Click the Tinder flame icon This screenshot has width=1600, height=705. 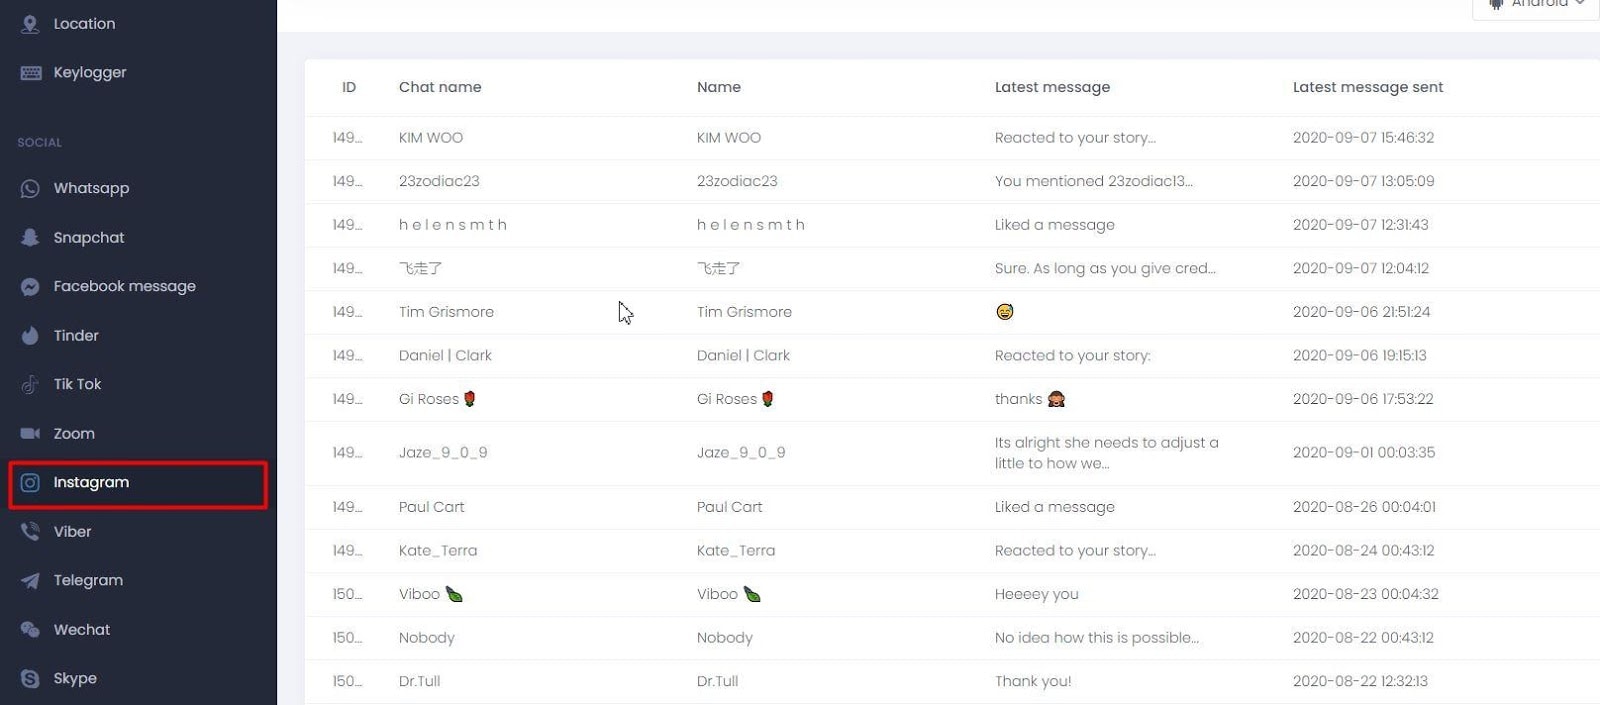coord(30,336)
